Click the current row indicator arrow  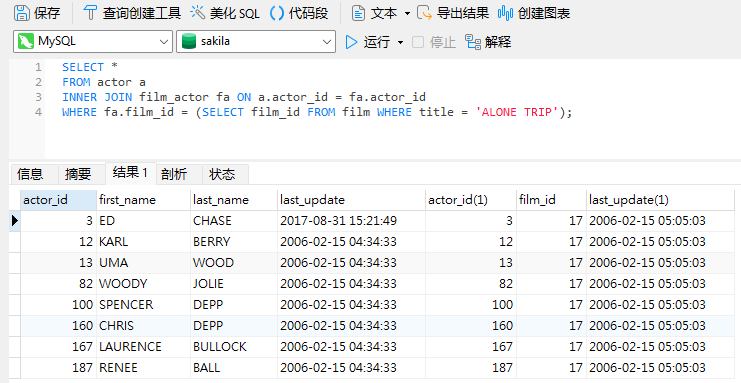pyautogui.click(x=15, y=220)
